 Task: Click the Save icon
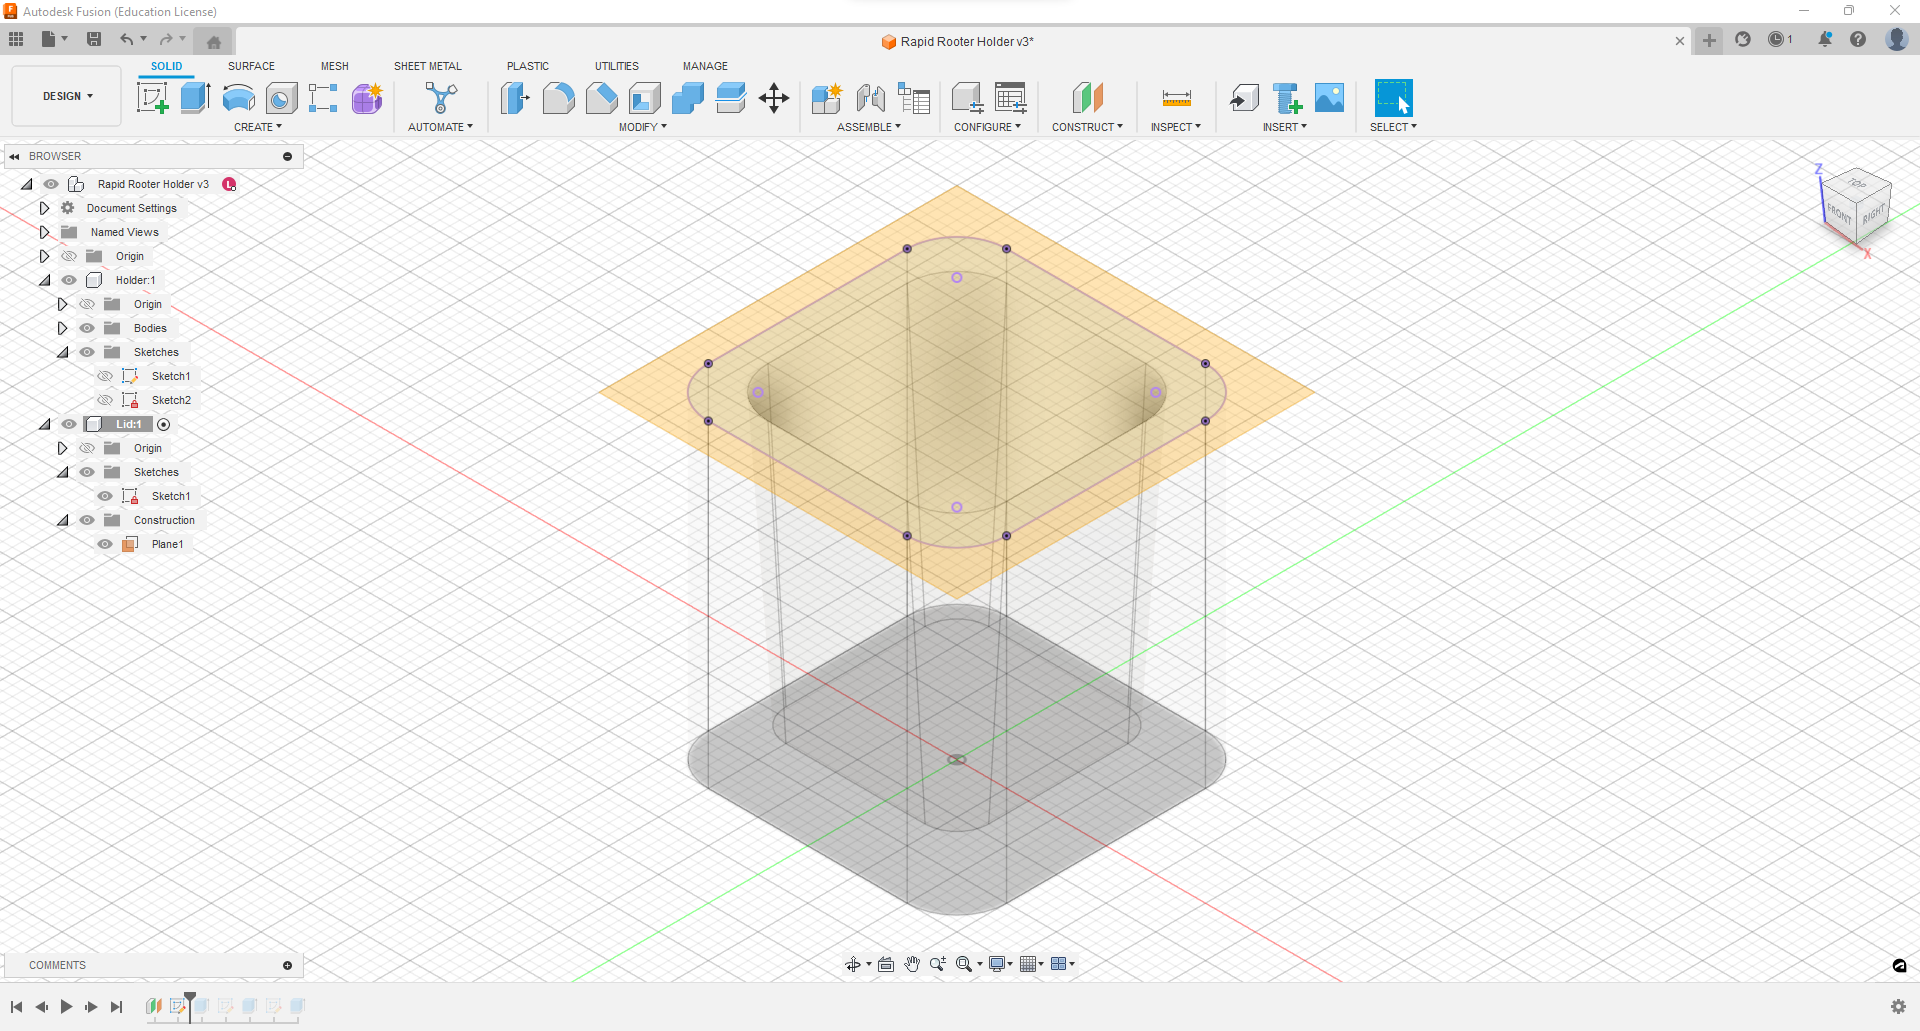click(x=94, y=39)
